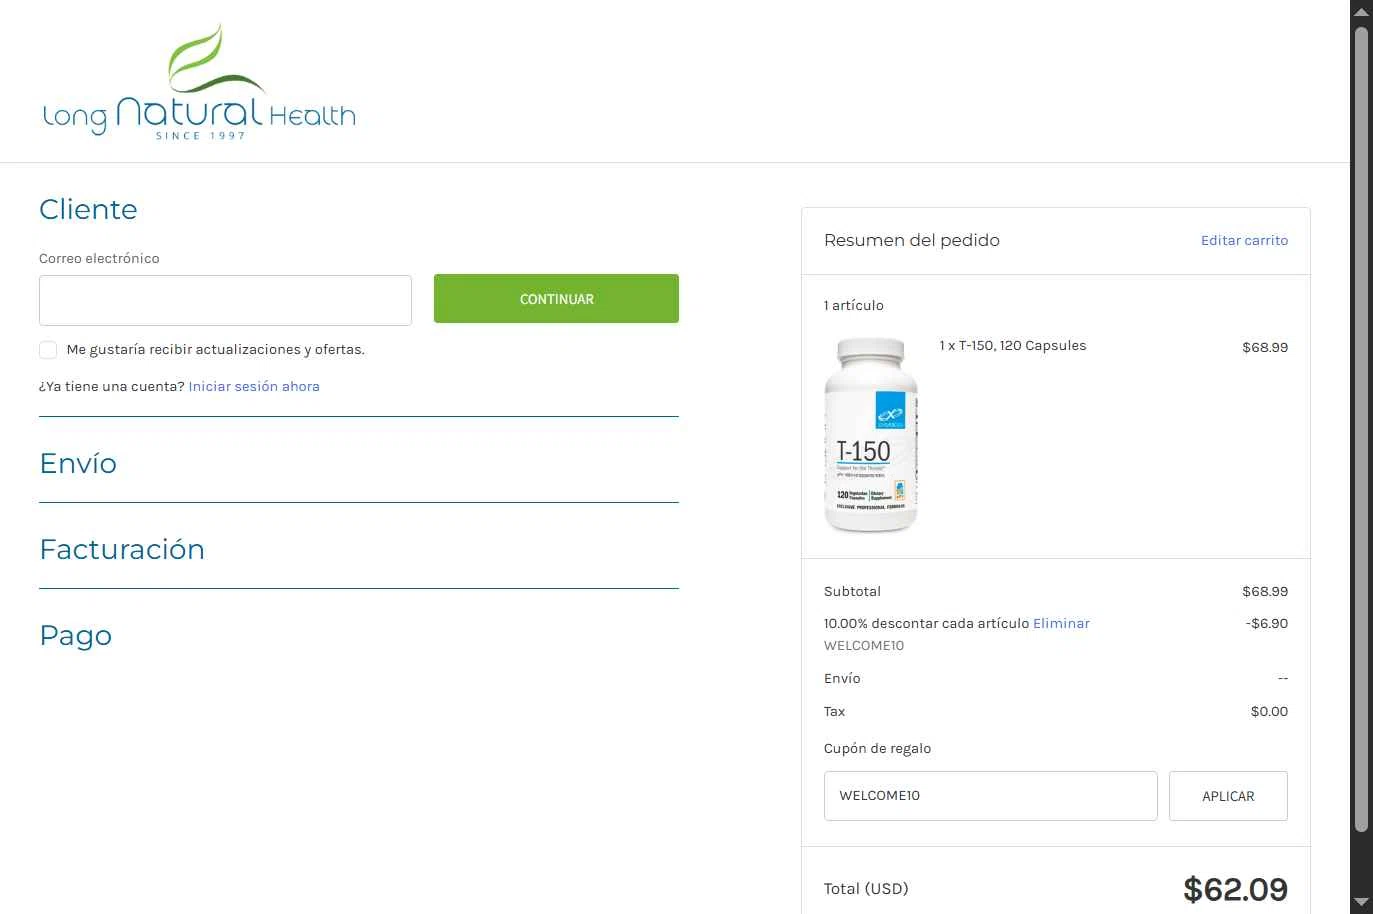Screen dimensions: 1373x914
Task: Click the T-150 bottle product thumbnail
Action: coord(870,435)
